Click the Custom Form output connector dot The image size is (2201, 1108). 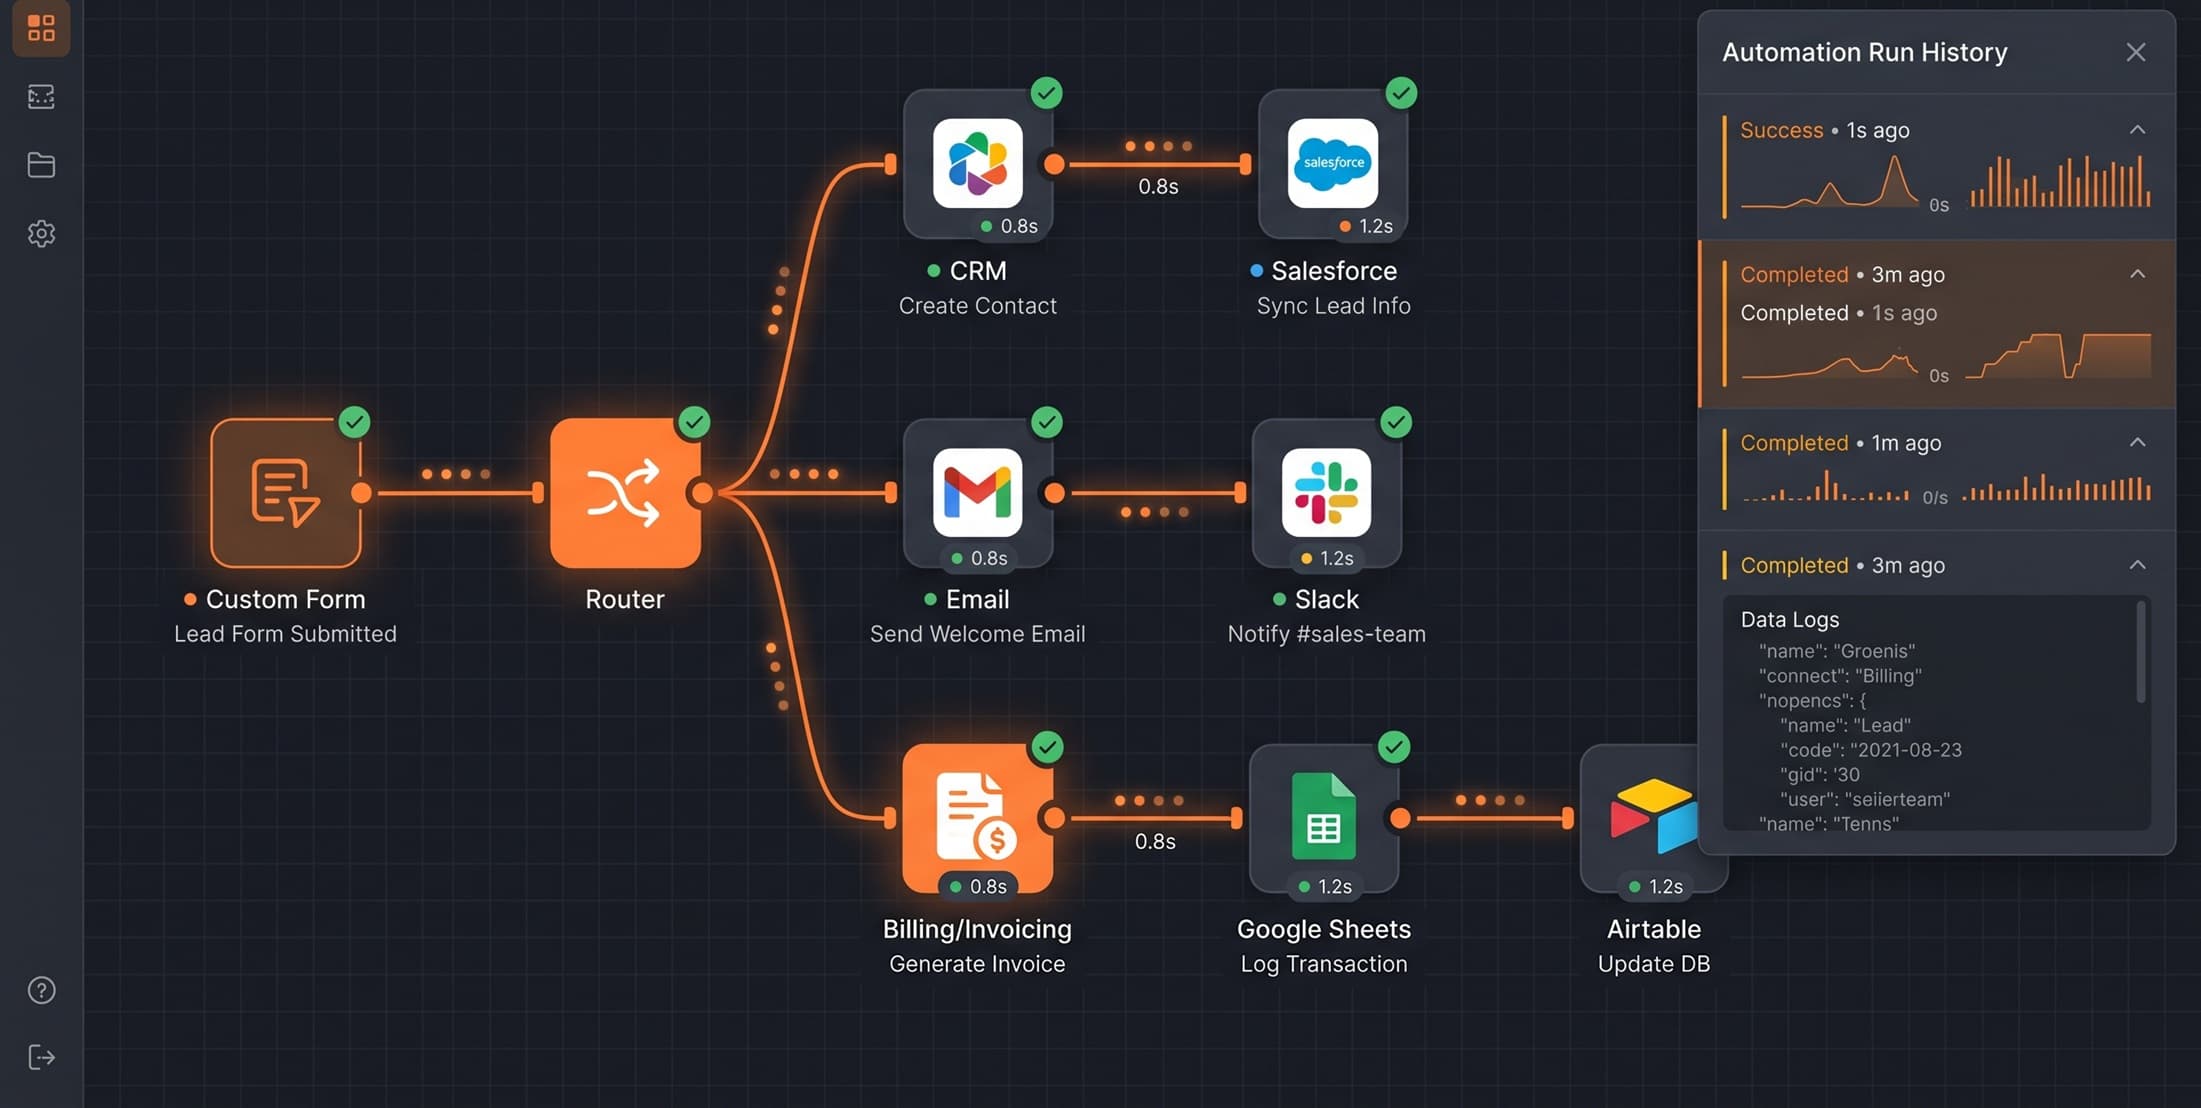pyautogui.click(x=362, y=493)
